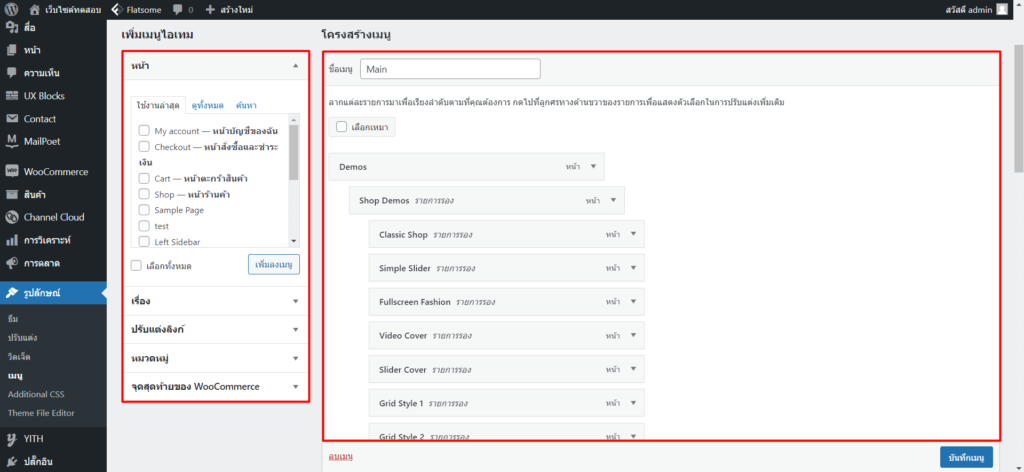Expand the Grid Style 1 item arrow

coord(633,403)
